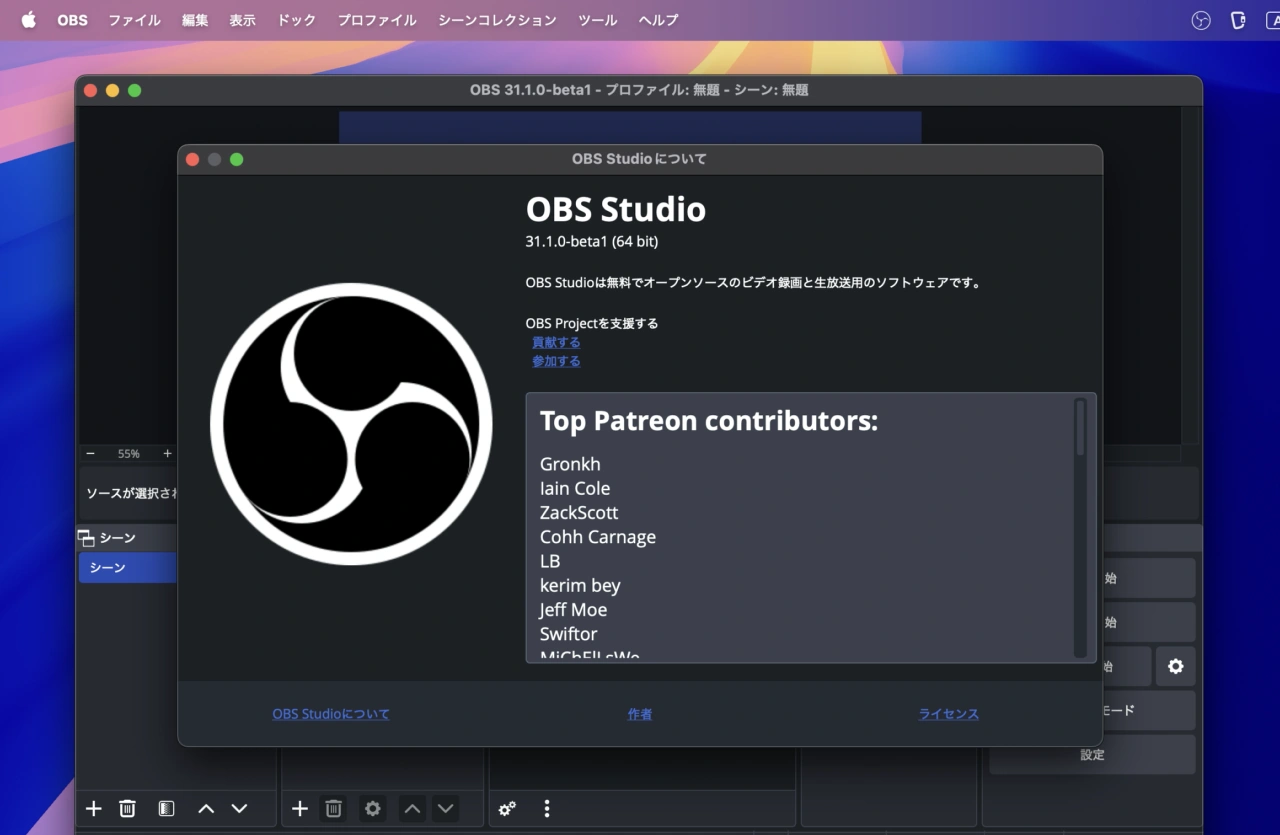This screenshot has width=1280, height=835.
Task: Add a new scene with plus icon
Action: [93, 809]
